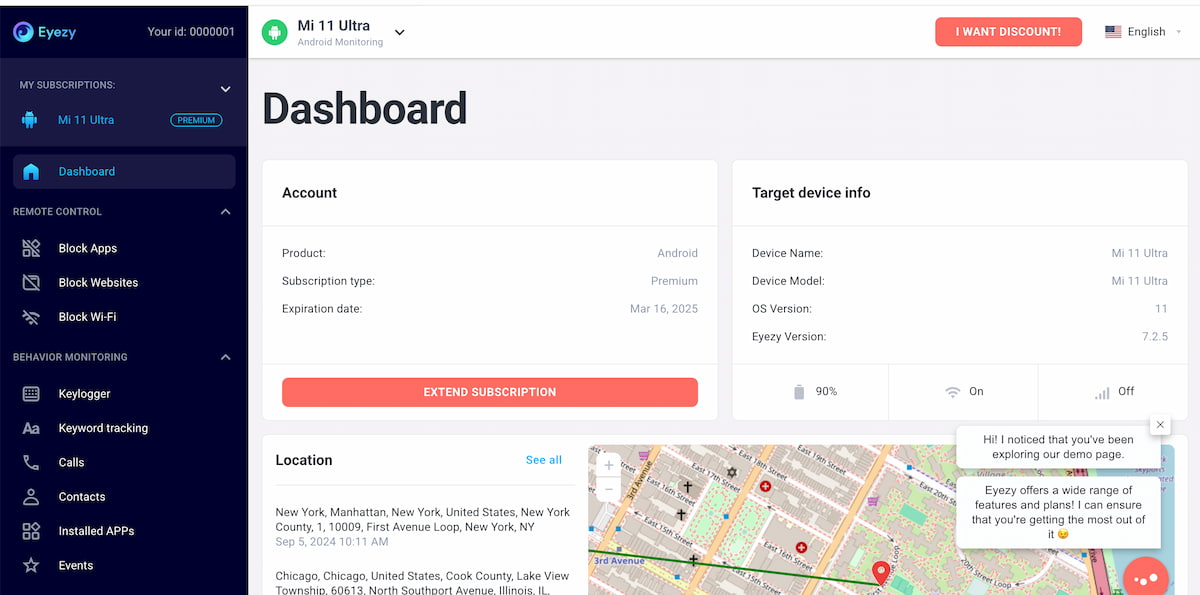This screenshot has height=595, width=1200.
Task: Click the Extend Subscription button
Action: [x=490, y=392]
